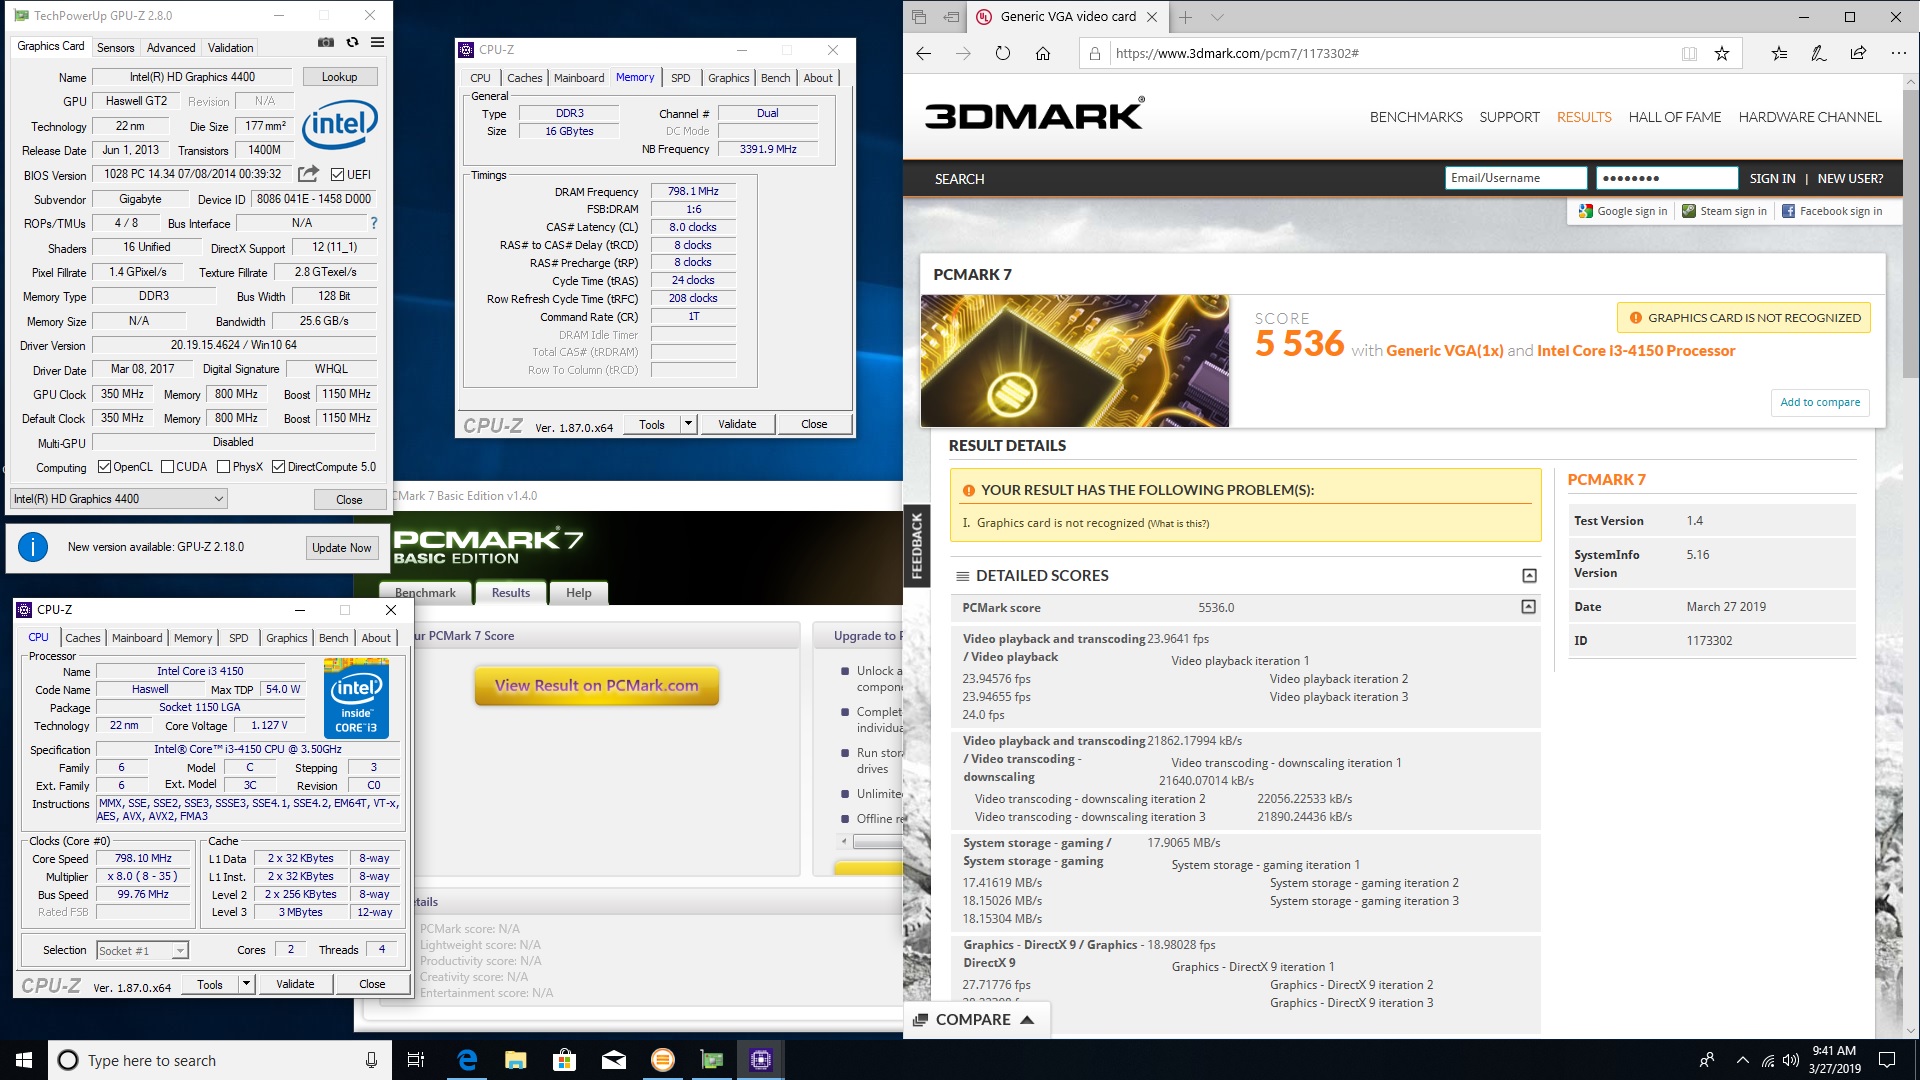Open the Socket #1 selection dropdown
This screenshot has height=1080, width=1920.
point(142,950)
